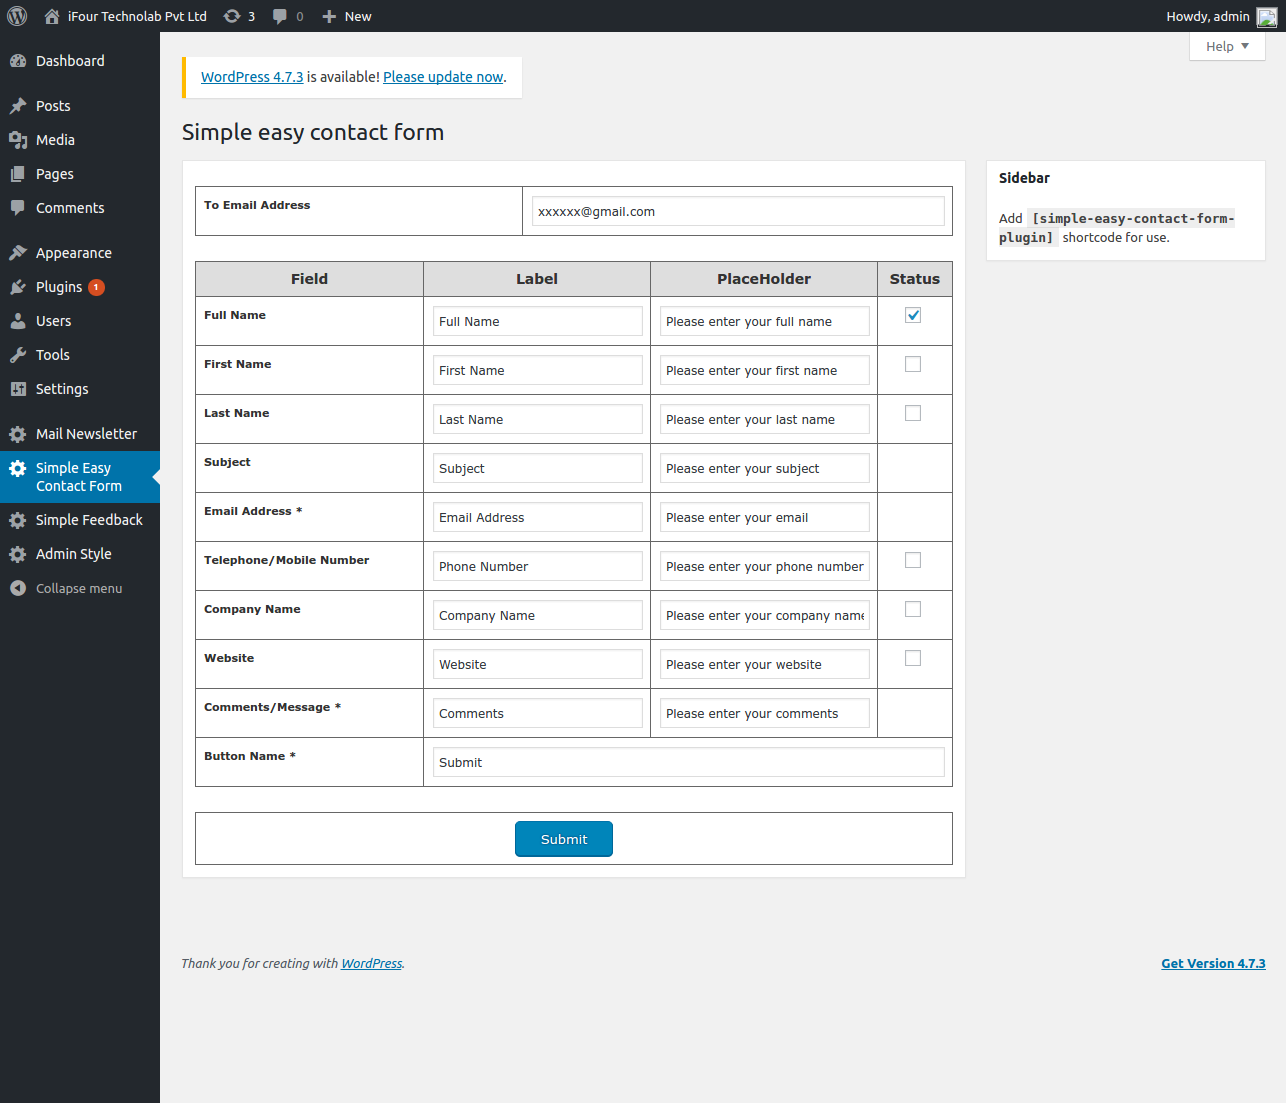Click the Please update now link
This screenshot has height=1103, width=1286.
point(443,77)
